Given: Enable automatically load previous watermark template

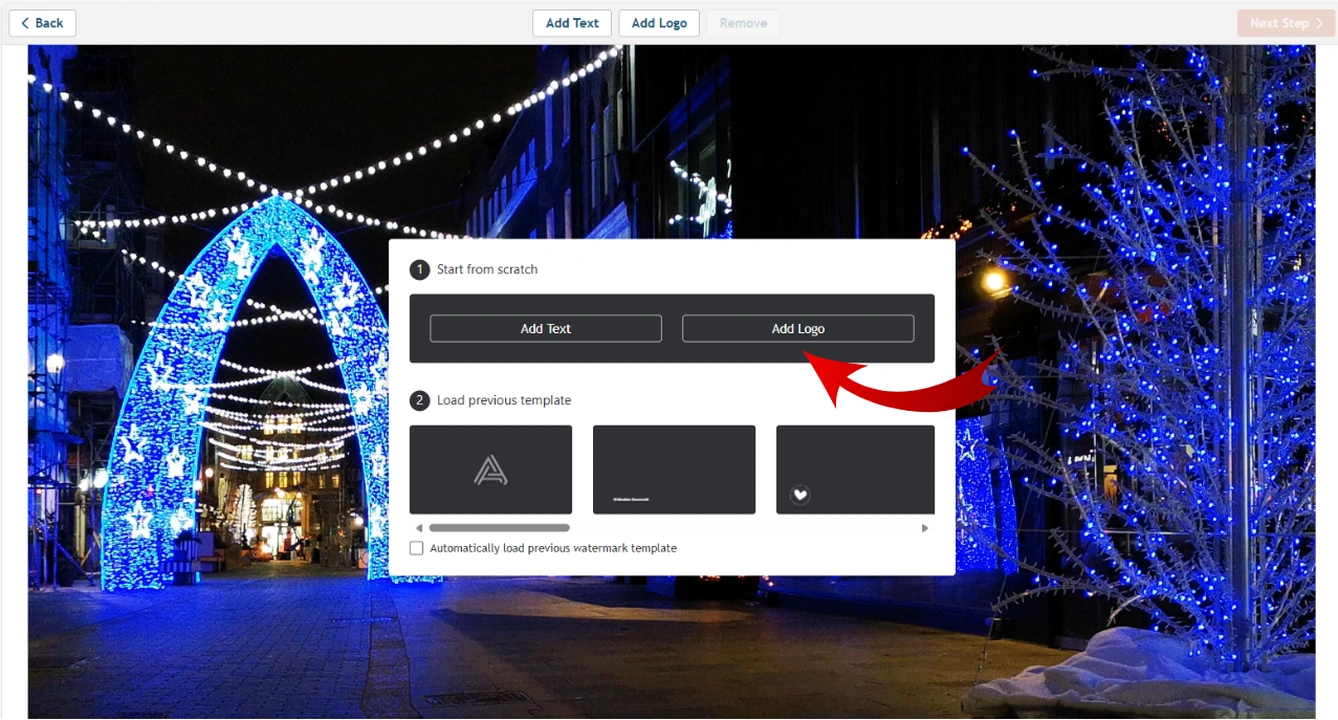Looking at the screenshot, I should coord(417,548).
